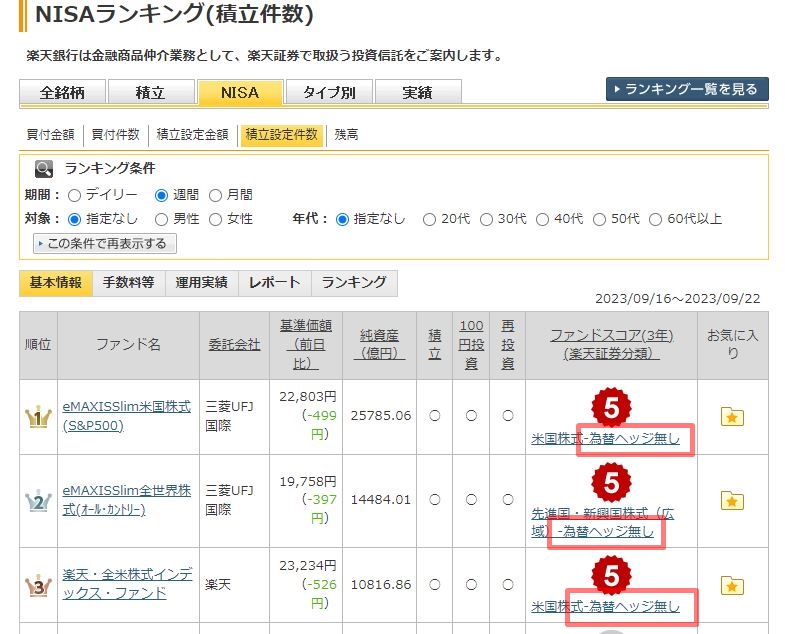Click ランキング一覧を見る button
Image resolution: width=785 pixels, height=634 pixels.
click(687, 89)
